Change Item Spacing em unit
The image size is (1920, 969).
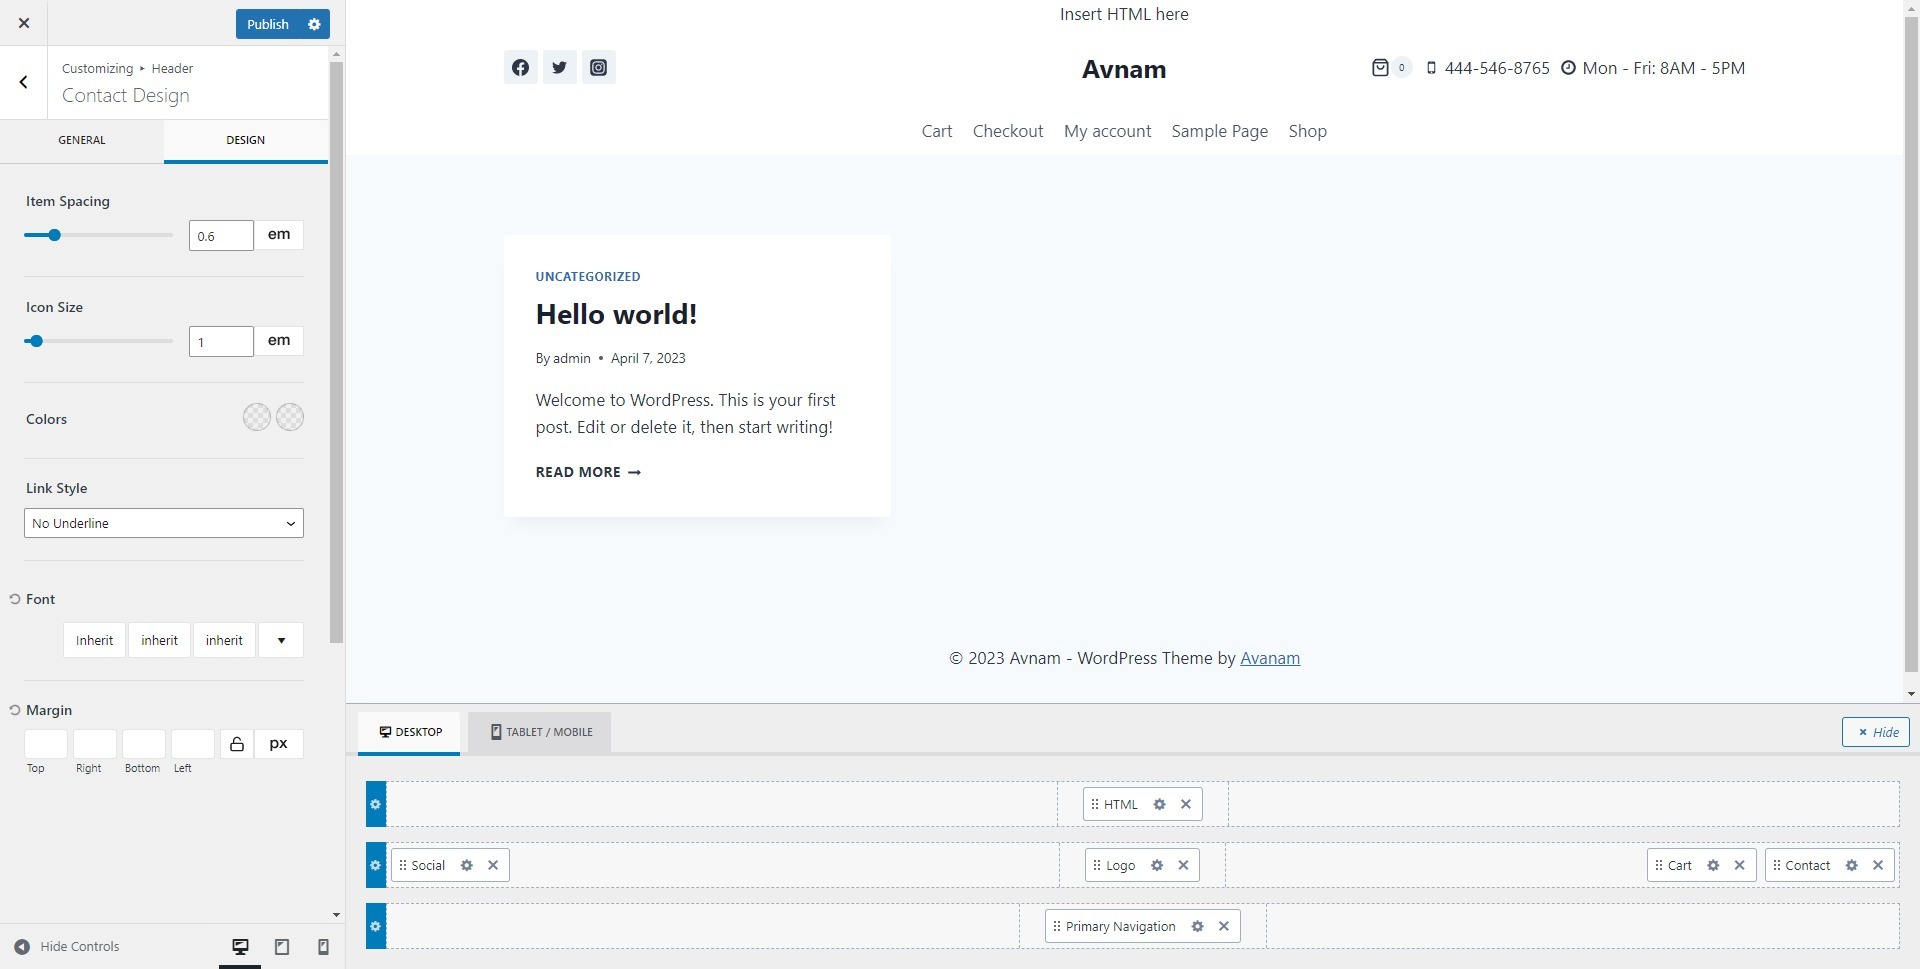click(279, 234)
